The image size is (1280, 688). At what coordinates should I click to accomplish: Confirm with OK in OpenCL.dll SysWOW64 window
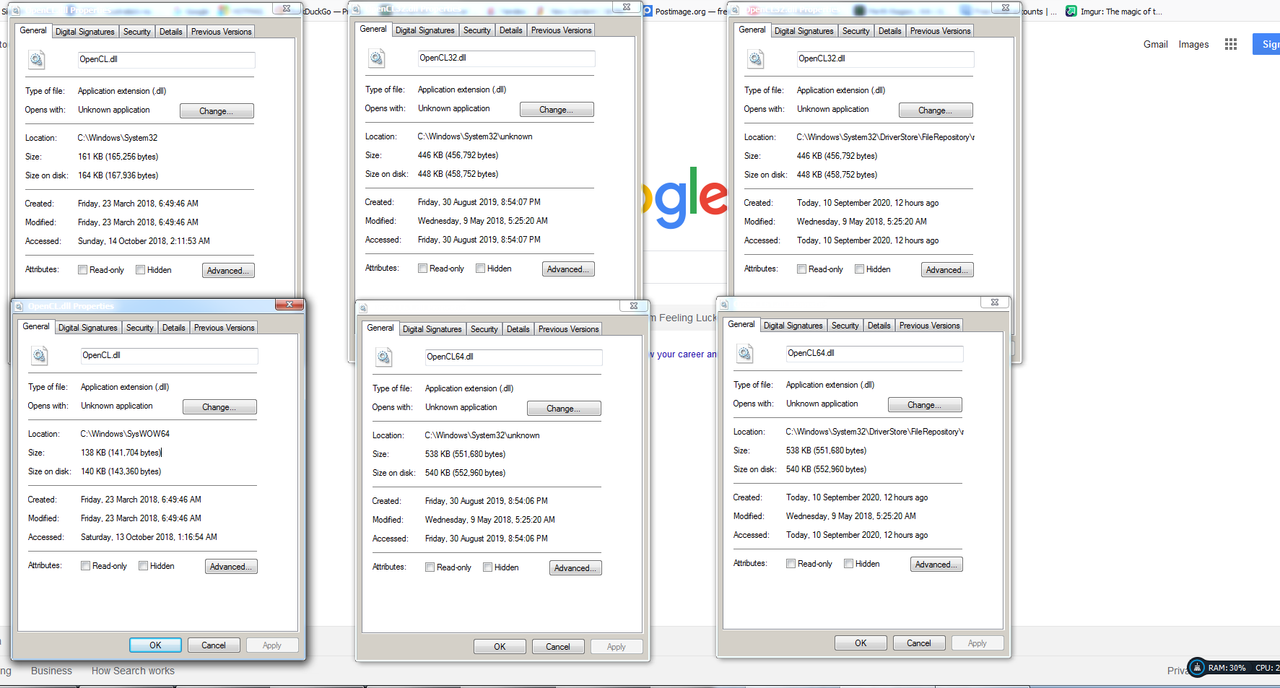155,645
